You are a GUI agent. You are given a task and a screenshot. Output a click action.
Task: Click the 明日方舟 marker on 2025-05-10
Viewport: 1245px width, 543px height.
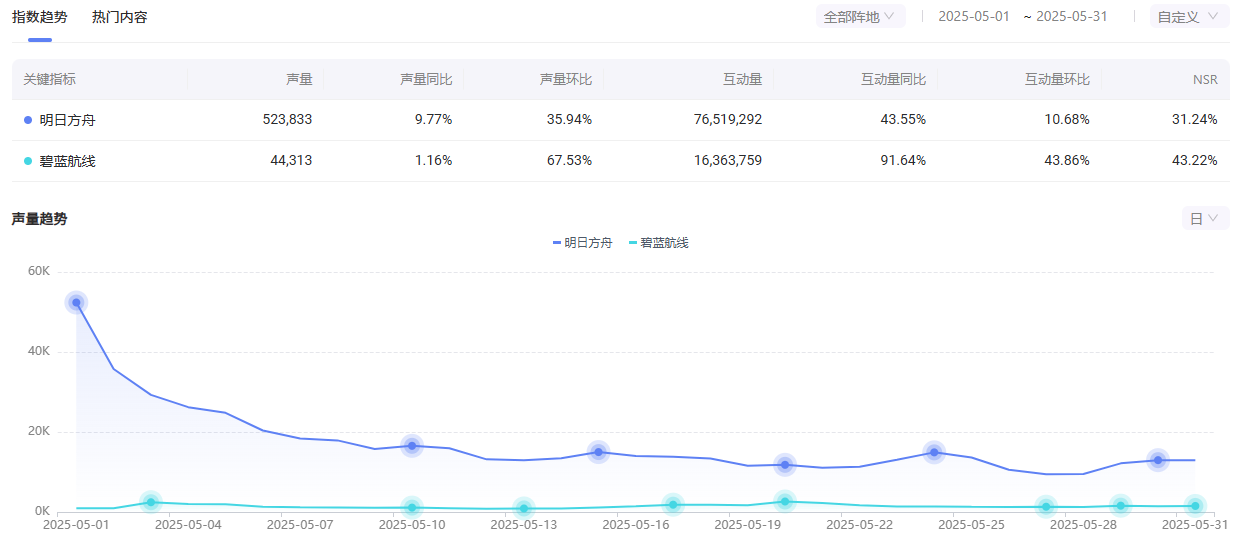(412, 446)
